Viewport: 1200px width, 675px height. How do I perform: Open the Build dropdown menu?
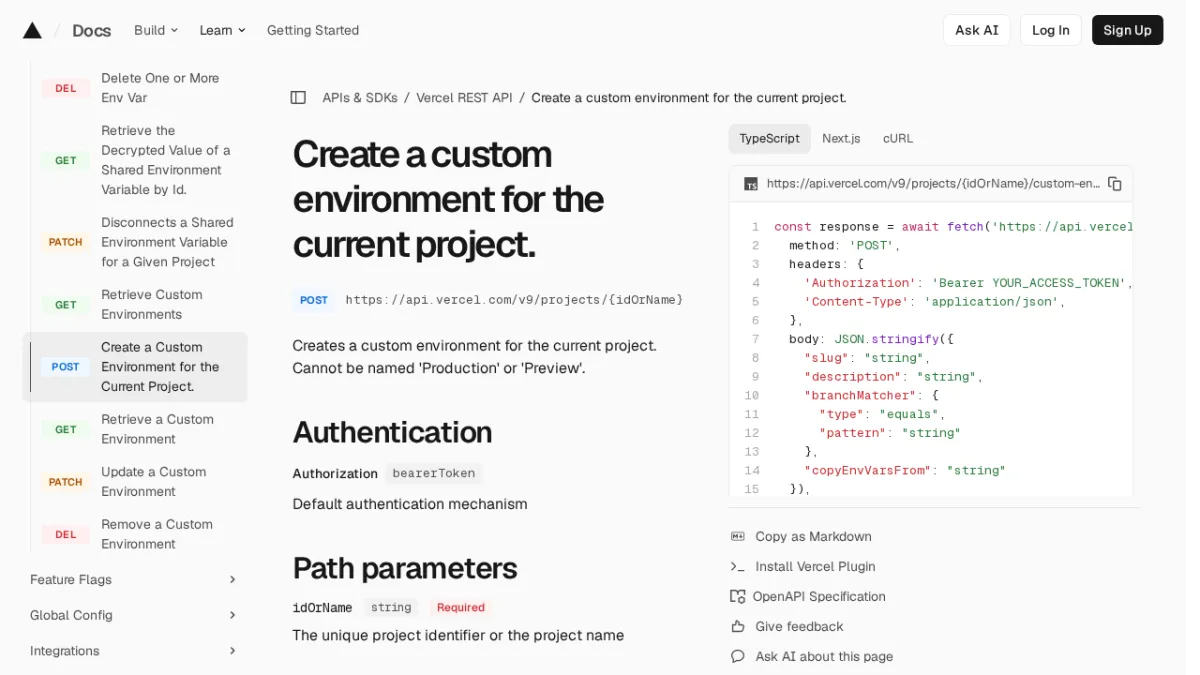coord(156,30)
